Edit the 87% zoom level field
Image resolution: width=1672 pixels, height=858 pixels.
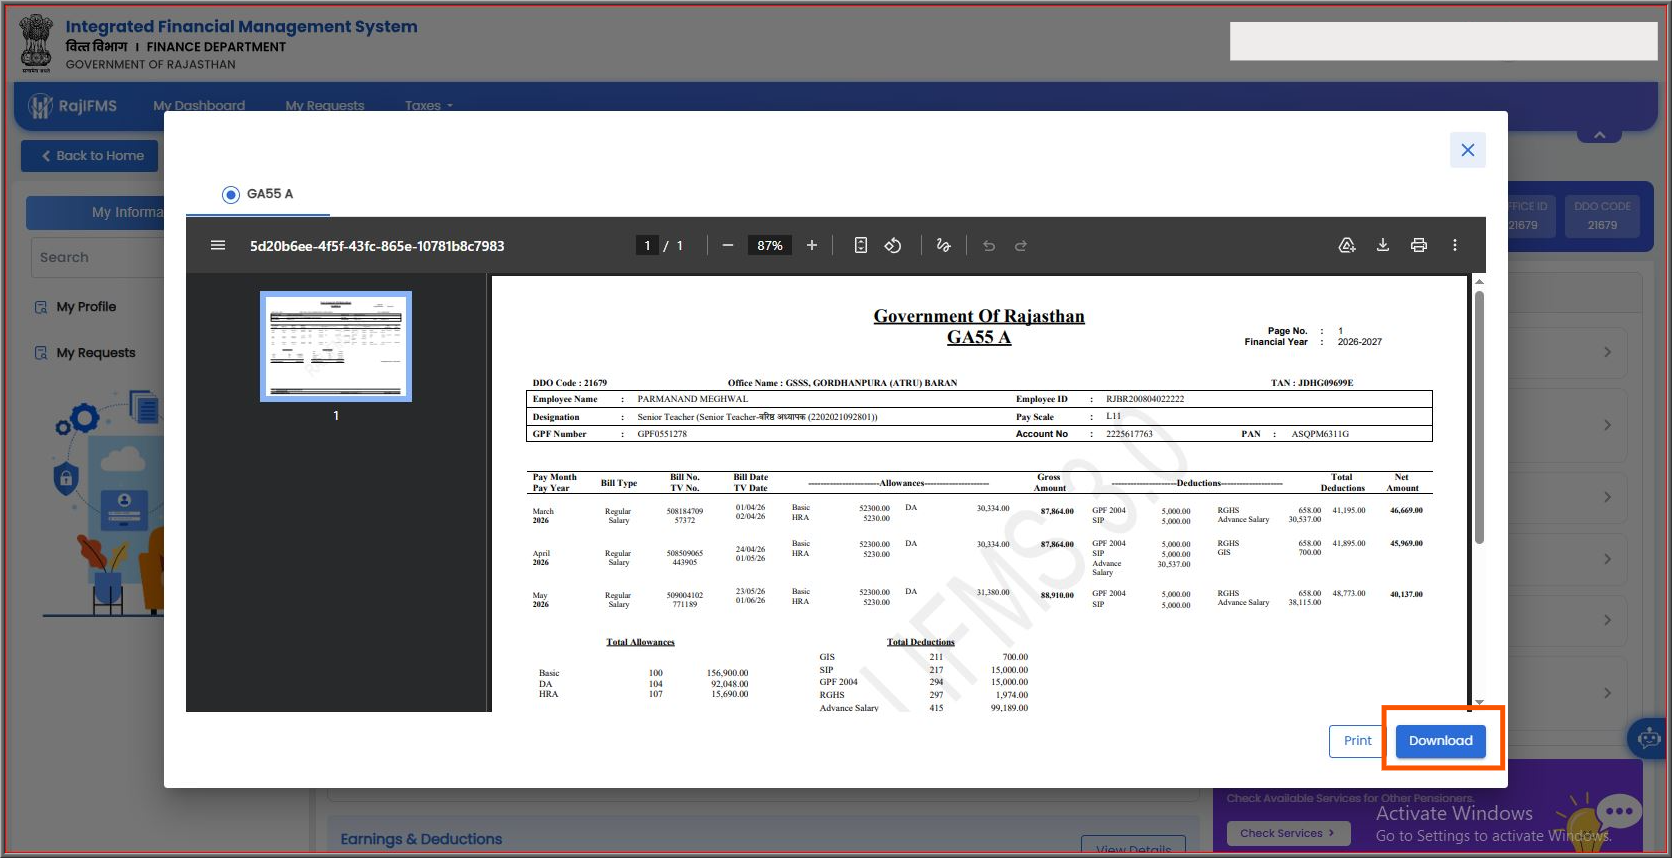click(x=770, y=245)
